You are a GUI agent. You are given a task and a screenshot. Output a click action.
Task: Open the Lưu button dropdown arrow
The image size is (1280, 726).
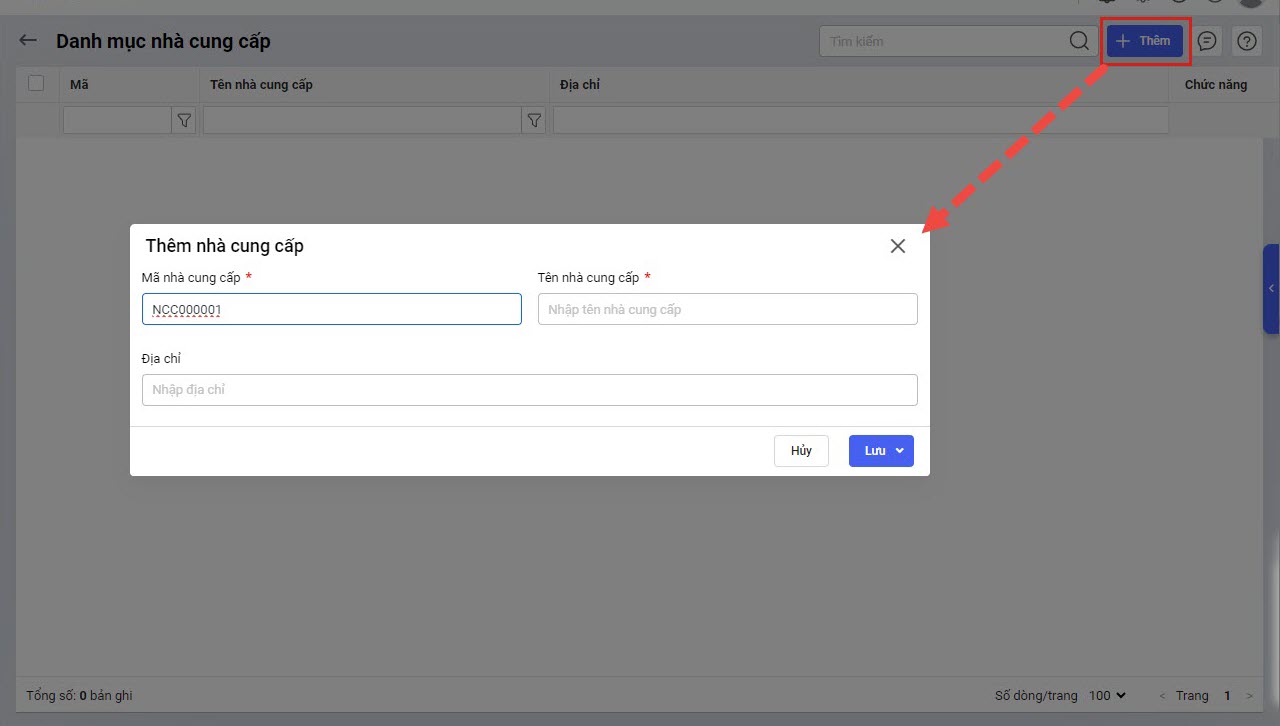click(x=900, y=451)
